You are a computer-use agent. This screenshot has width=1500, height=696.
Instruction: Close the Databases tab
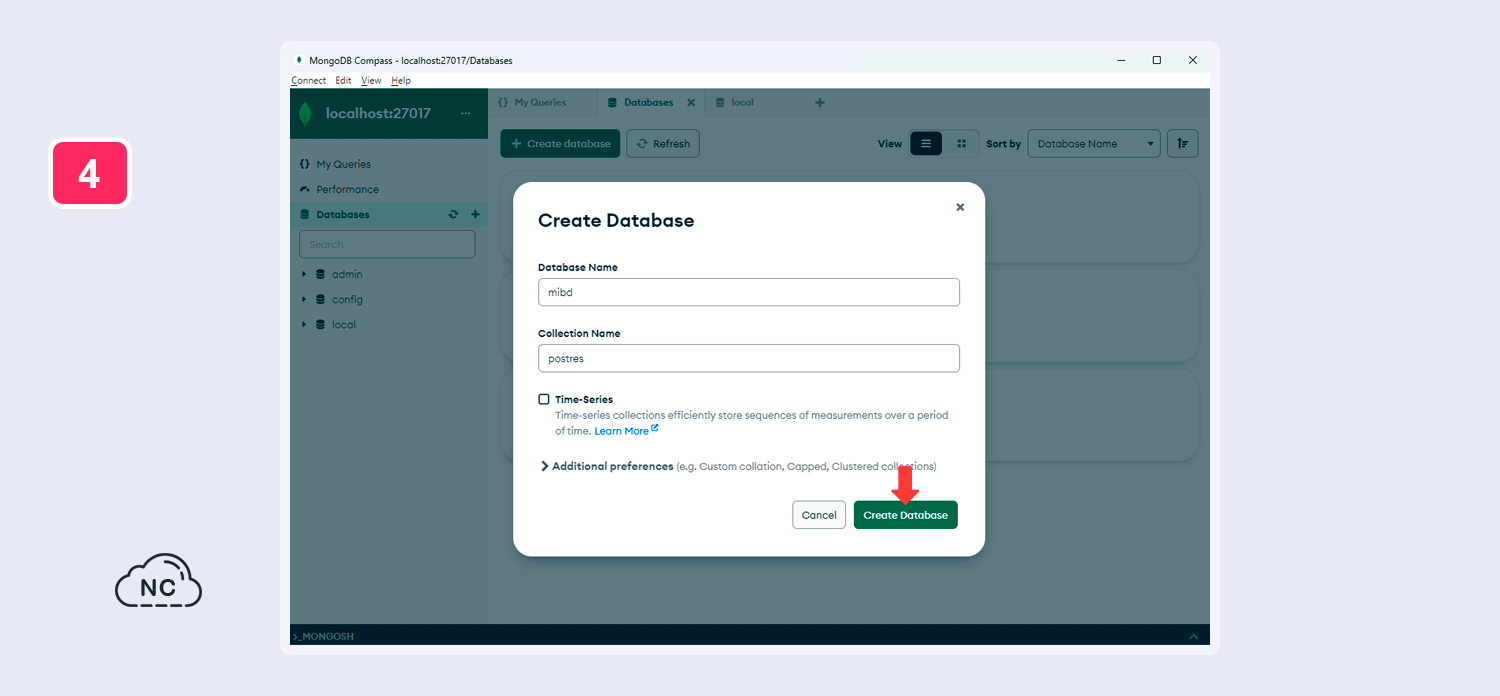[691, 103]
